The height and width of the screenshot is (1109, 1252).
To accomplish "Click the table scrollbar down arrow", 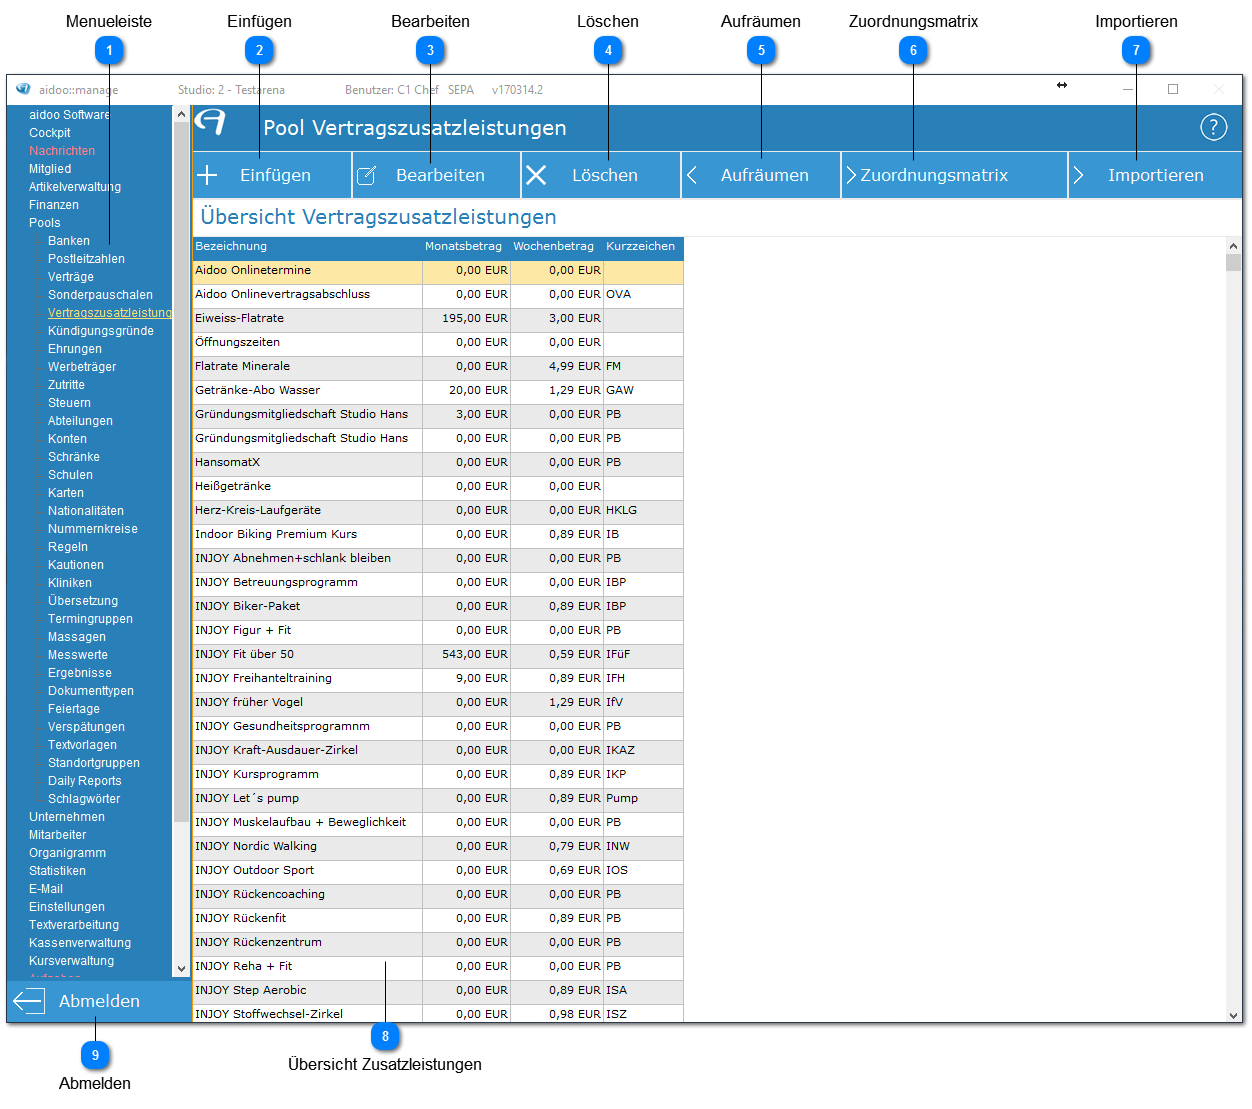I will click(x=1233, y=1014).
